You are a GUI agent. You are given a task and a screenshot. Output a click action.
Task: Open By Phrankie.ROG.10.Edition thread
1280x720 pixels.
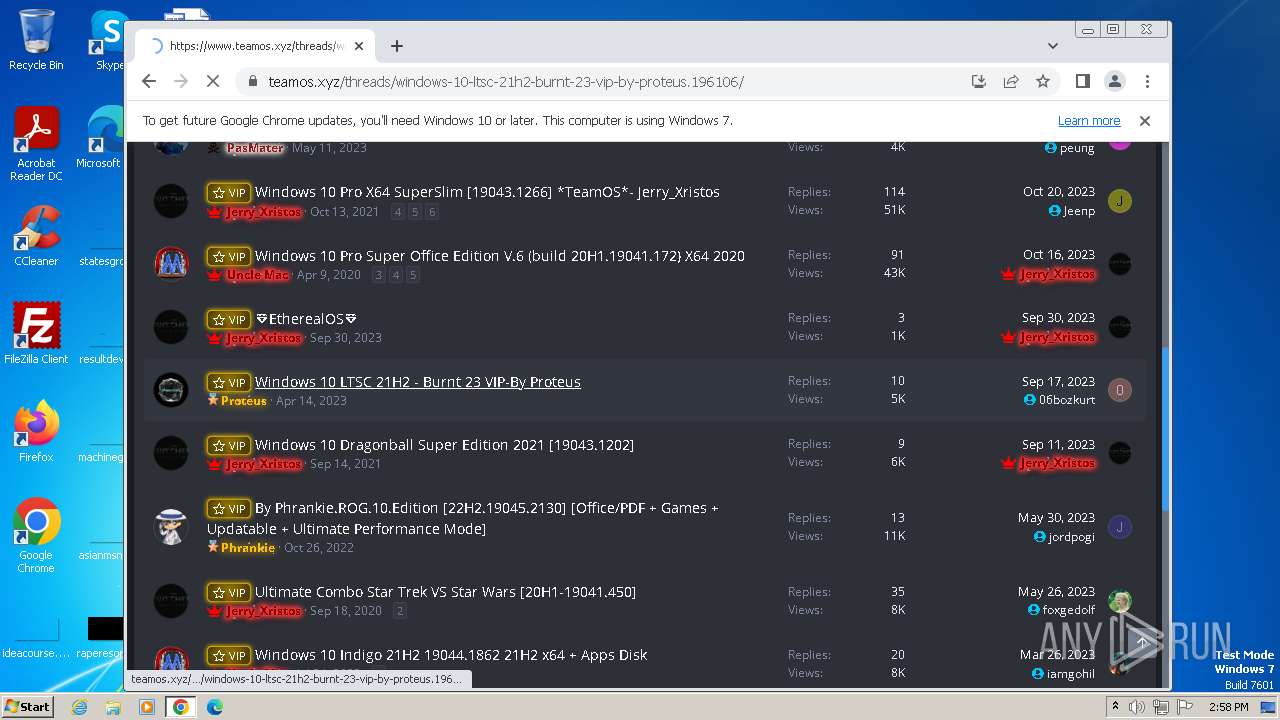[x=463, y=518]
